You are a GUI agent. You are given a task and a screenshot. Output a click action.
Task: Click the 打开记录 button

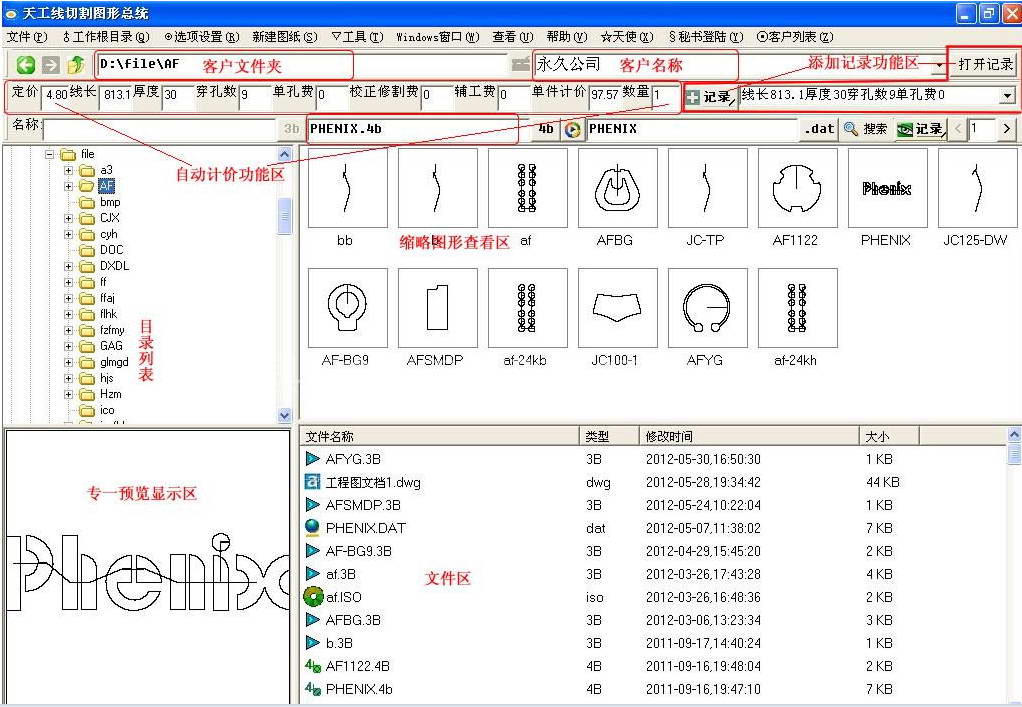coord(986,64)
